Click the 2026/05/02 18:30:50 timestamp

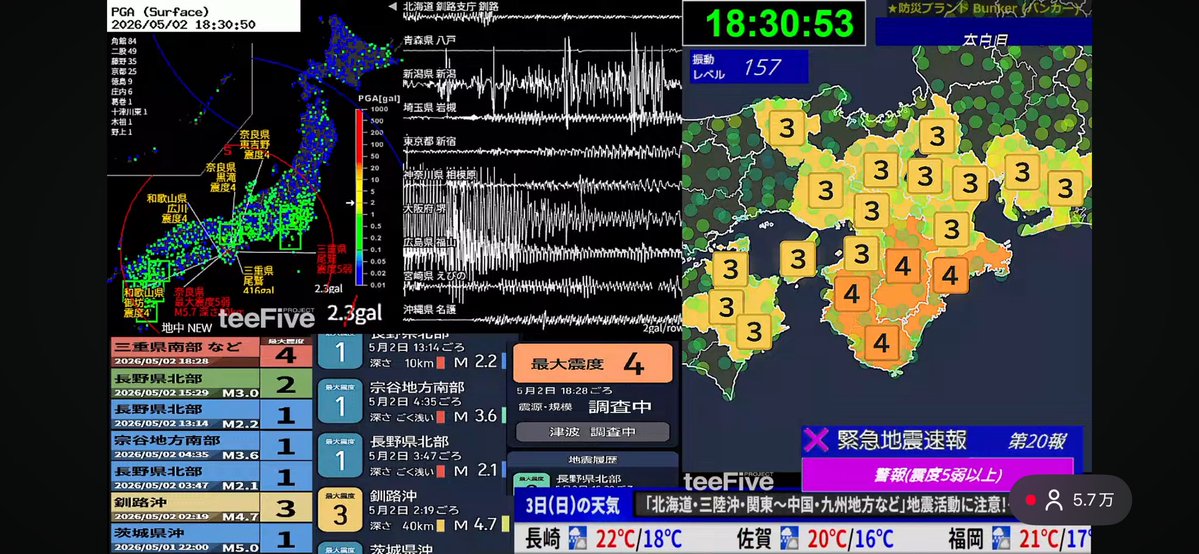click(184, 24)
